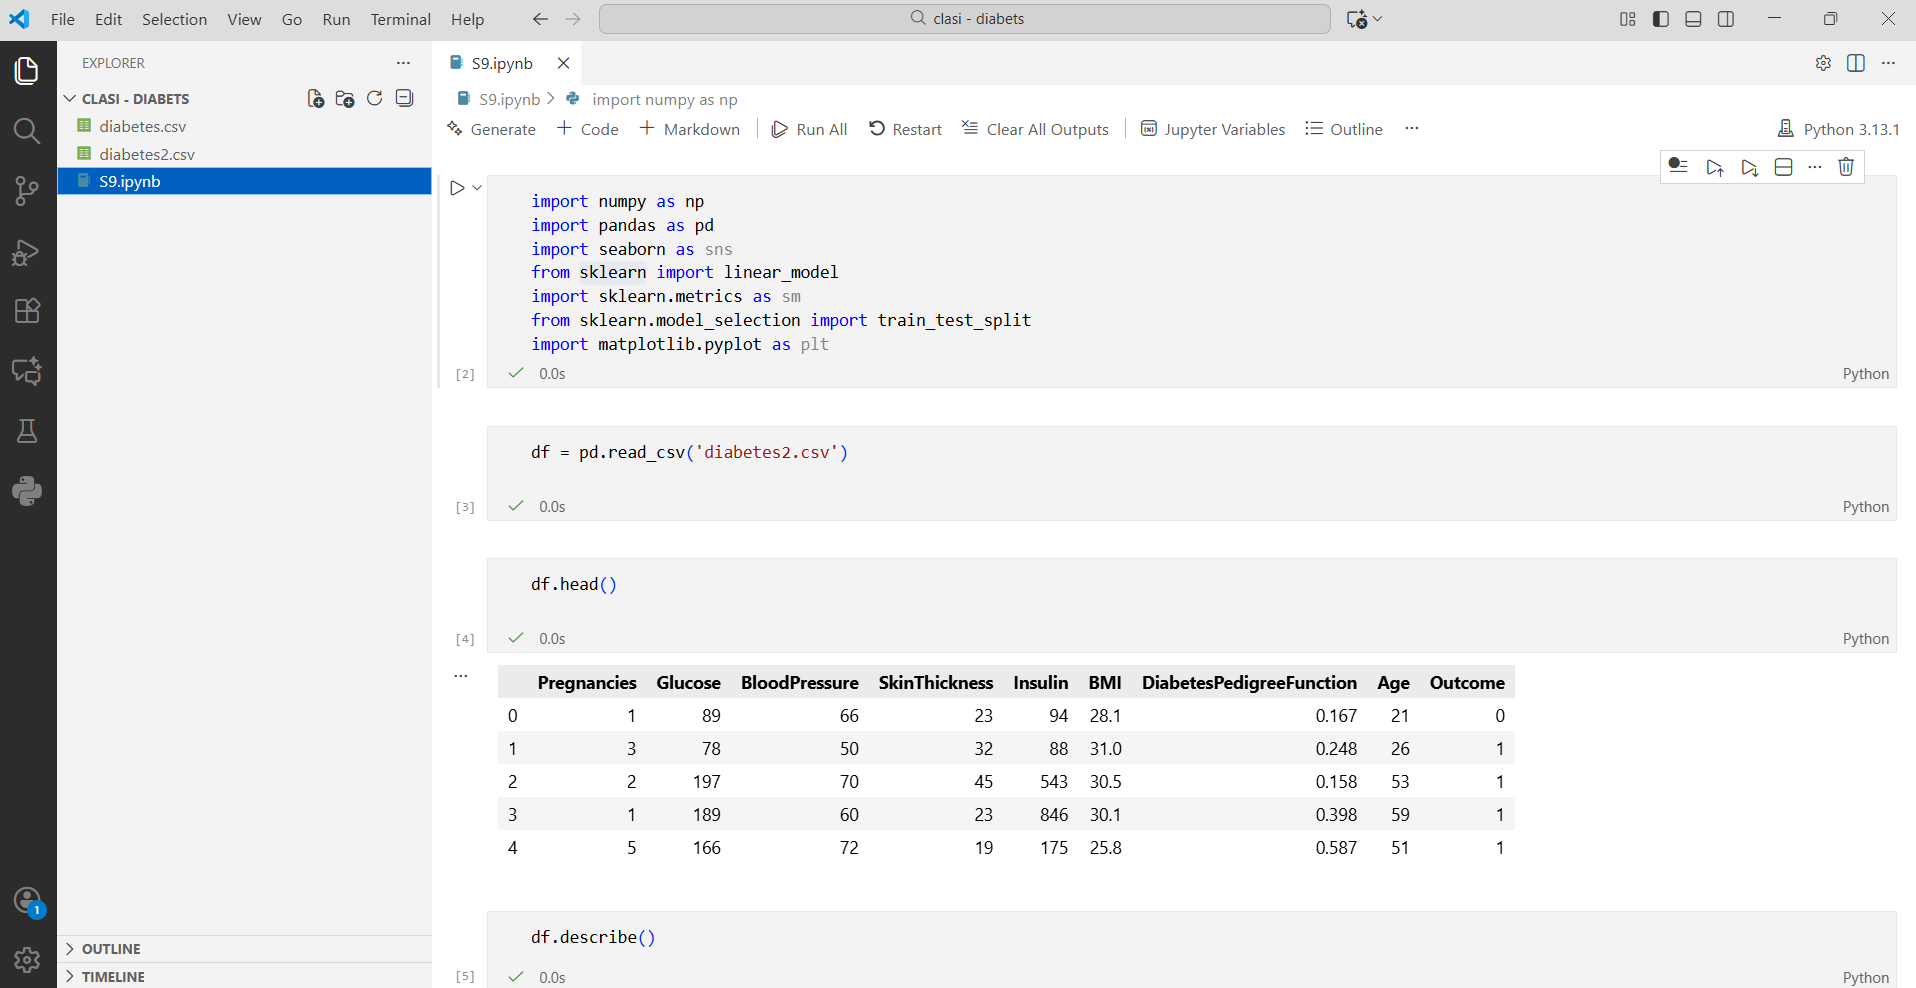The image size is (1916, 988).
Task: Open the Python sidebar view
Action: [27, 491]
